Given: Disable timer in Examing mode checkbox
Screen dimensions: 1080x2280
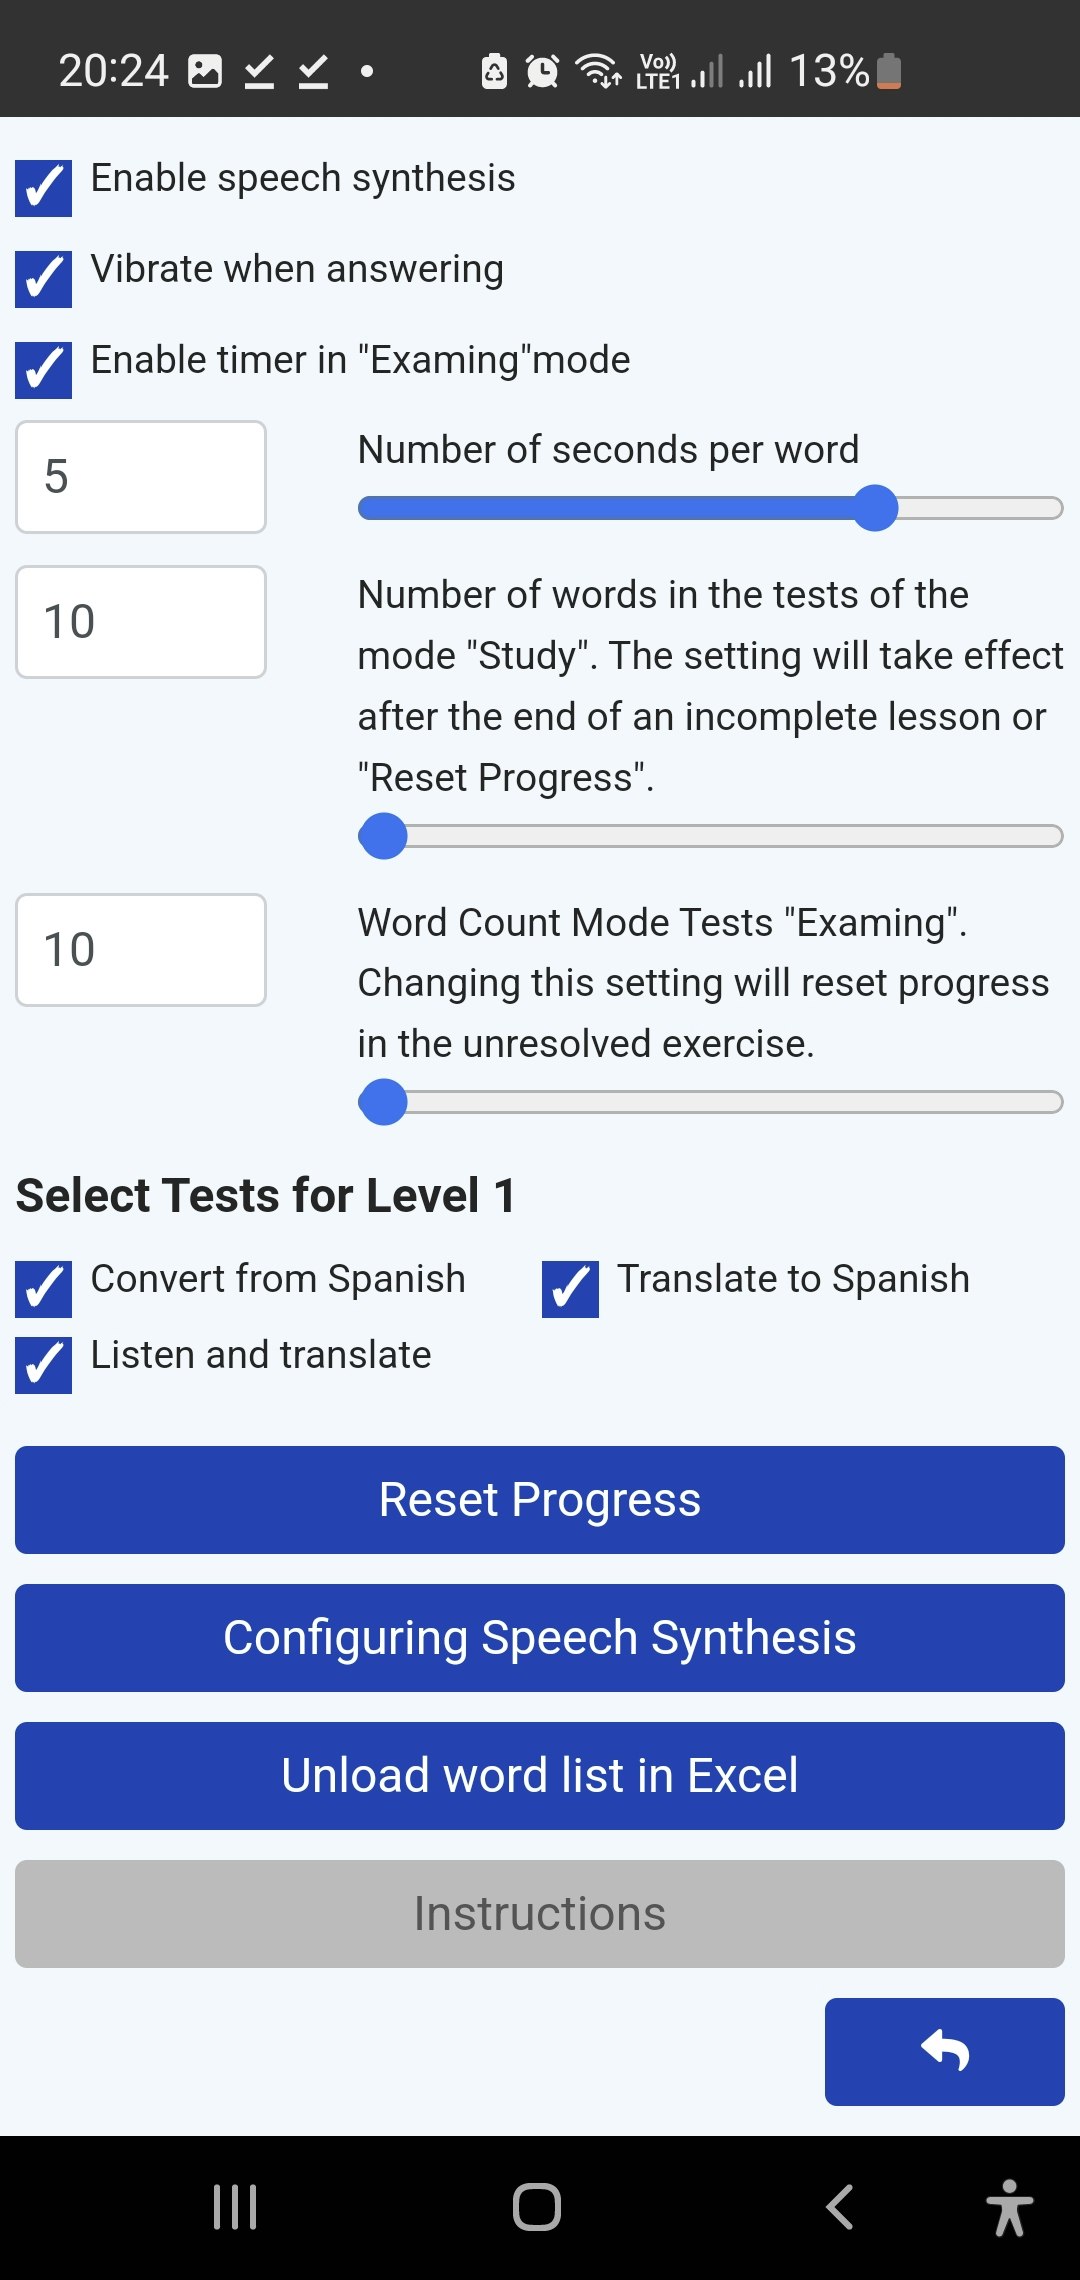Looking at the screenshot, I should pos(43,370).
